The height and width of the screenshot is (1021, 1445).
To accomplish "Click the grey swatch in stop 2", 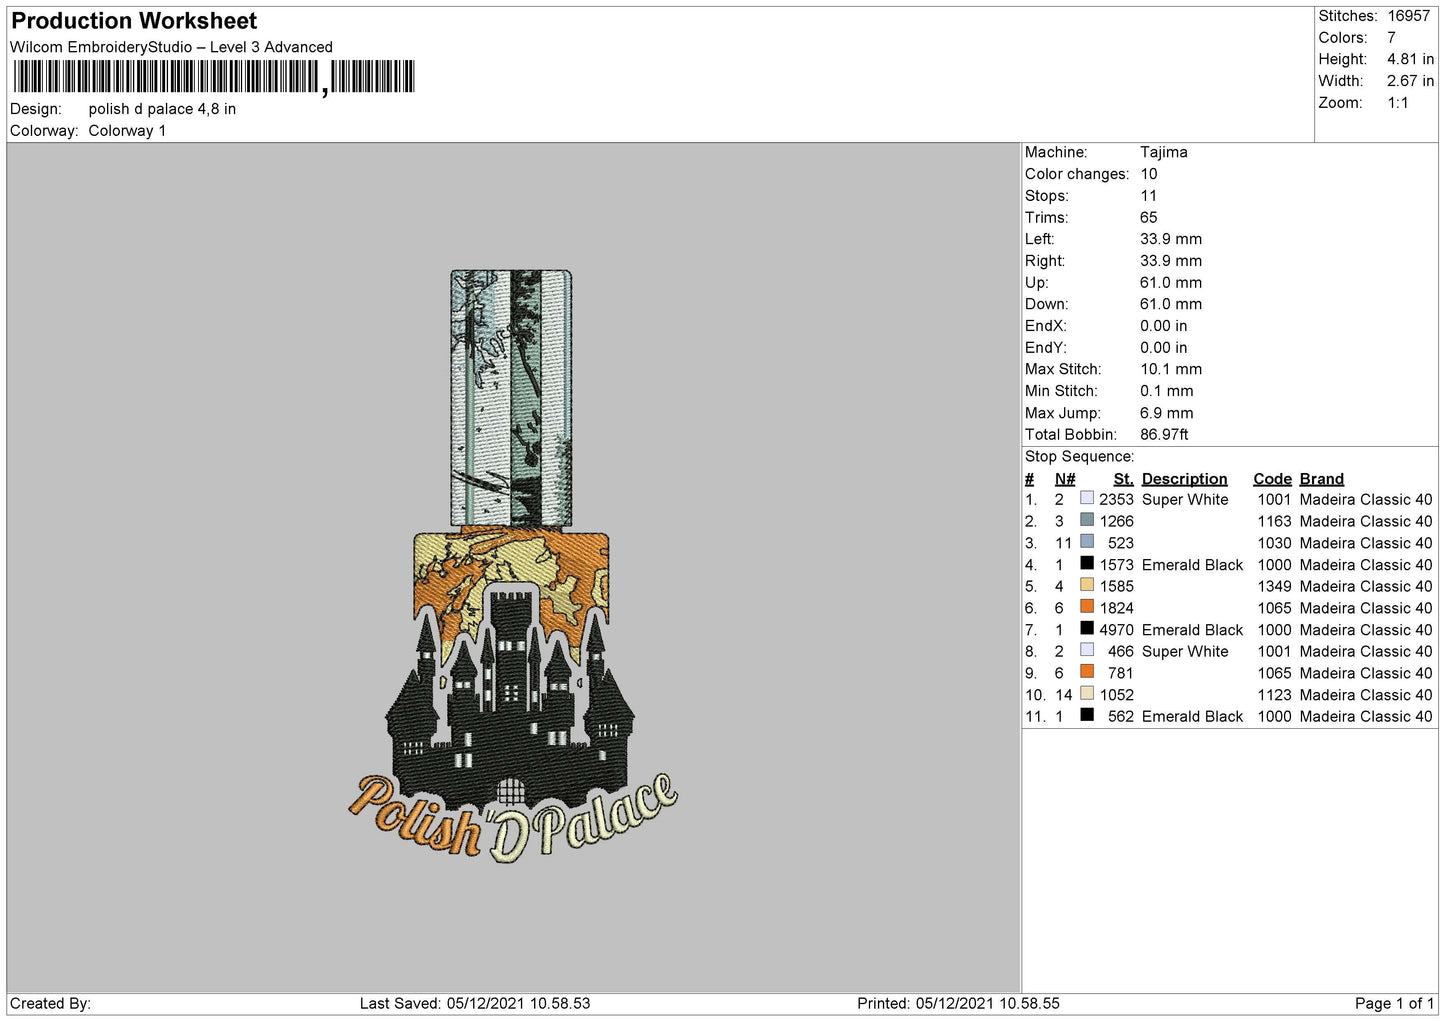I will (1087, 520).
